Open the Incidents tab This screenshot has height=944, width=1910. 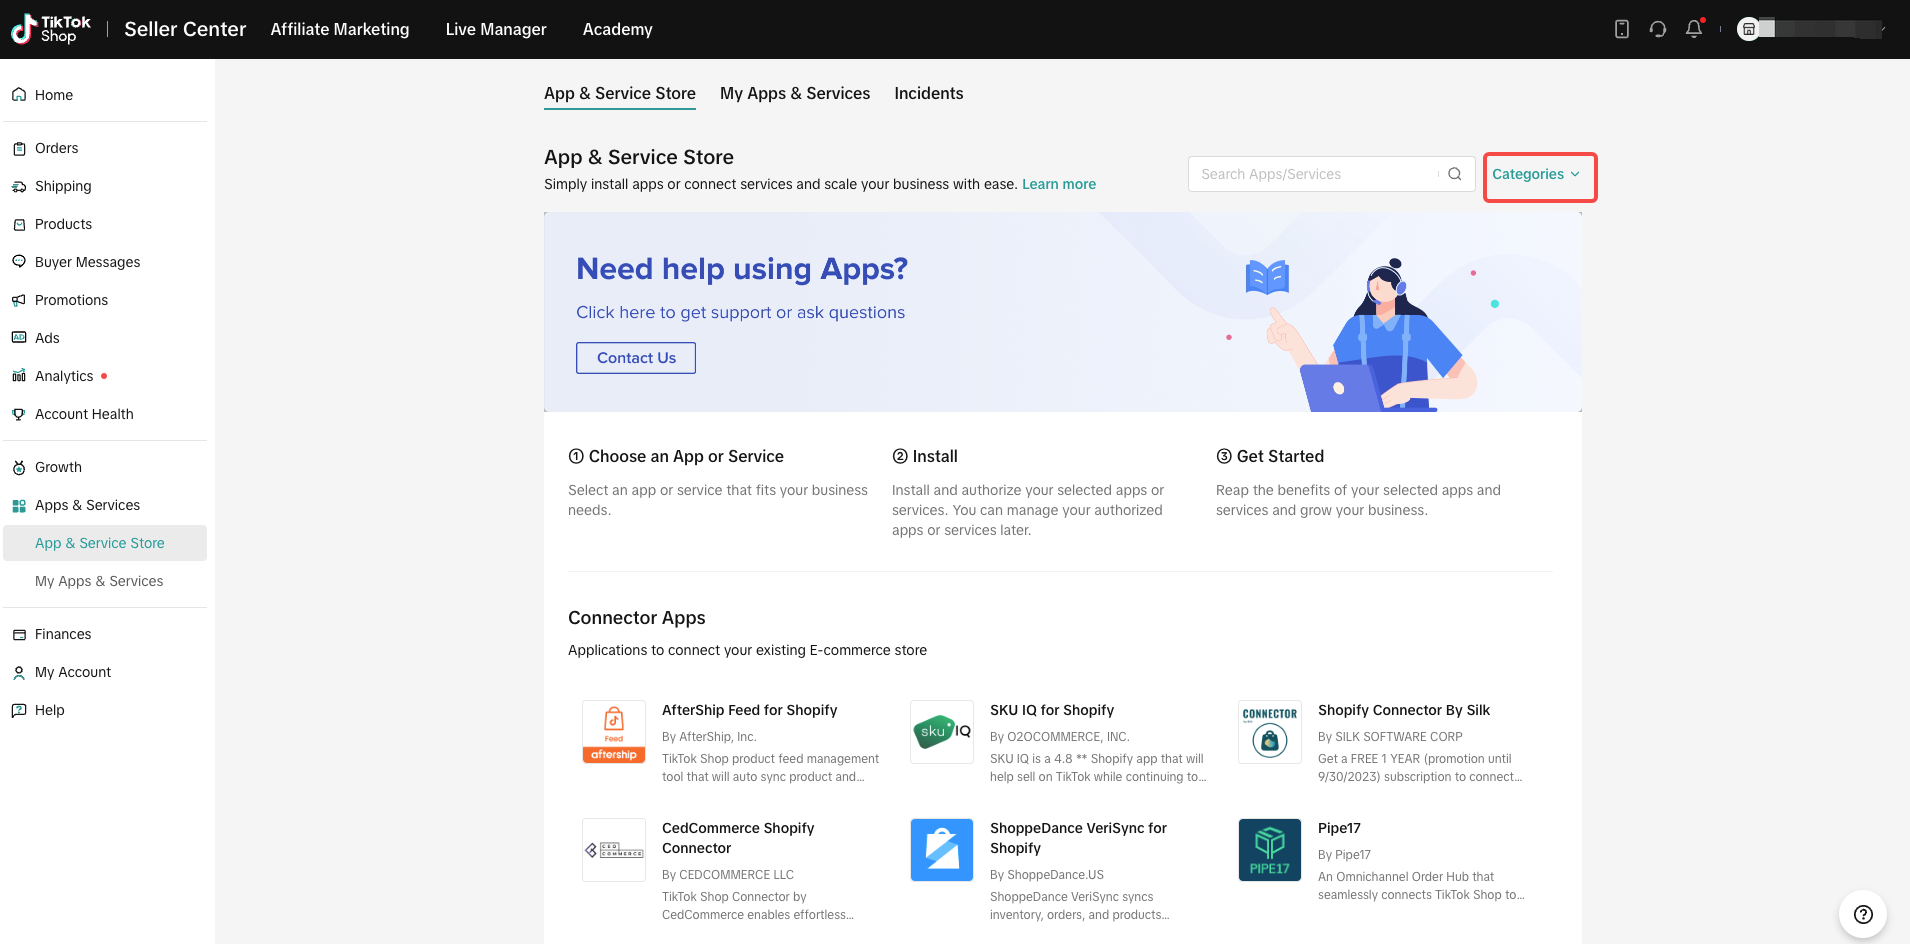pyautogui.click(x=928, y=93)
